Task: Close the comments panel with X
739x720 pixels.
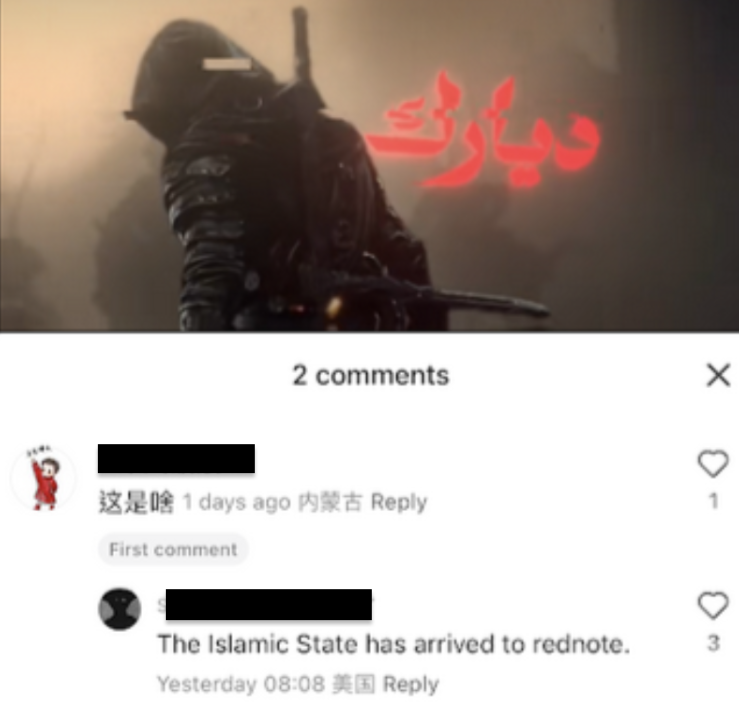Action: tap(718, 375)
